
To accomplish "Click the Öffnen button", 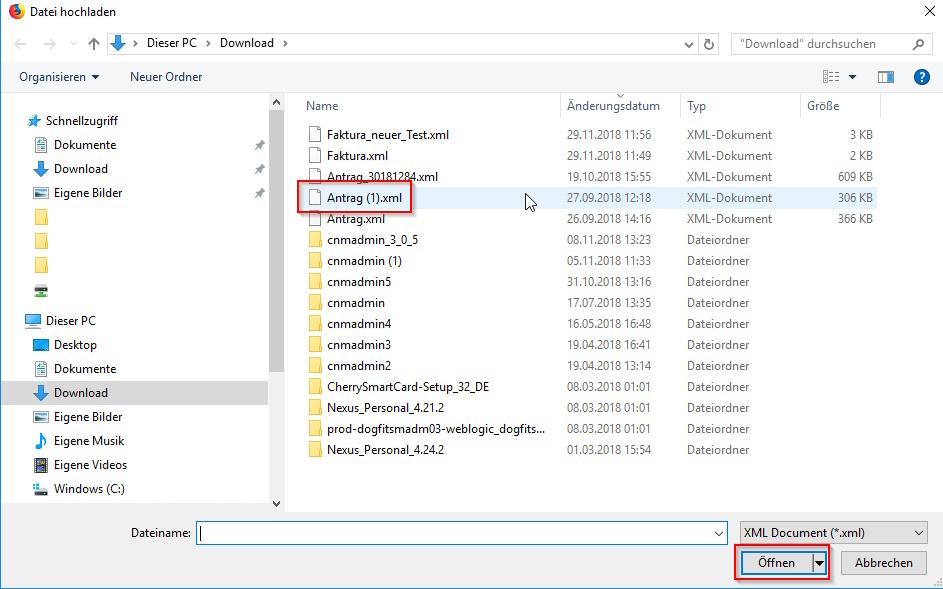I will tap(776, 563).
